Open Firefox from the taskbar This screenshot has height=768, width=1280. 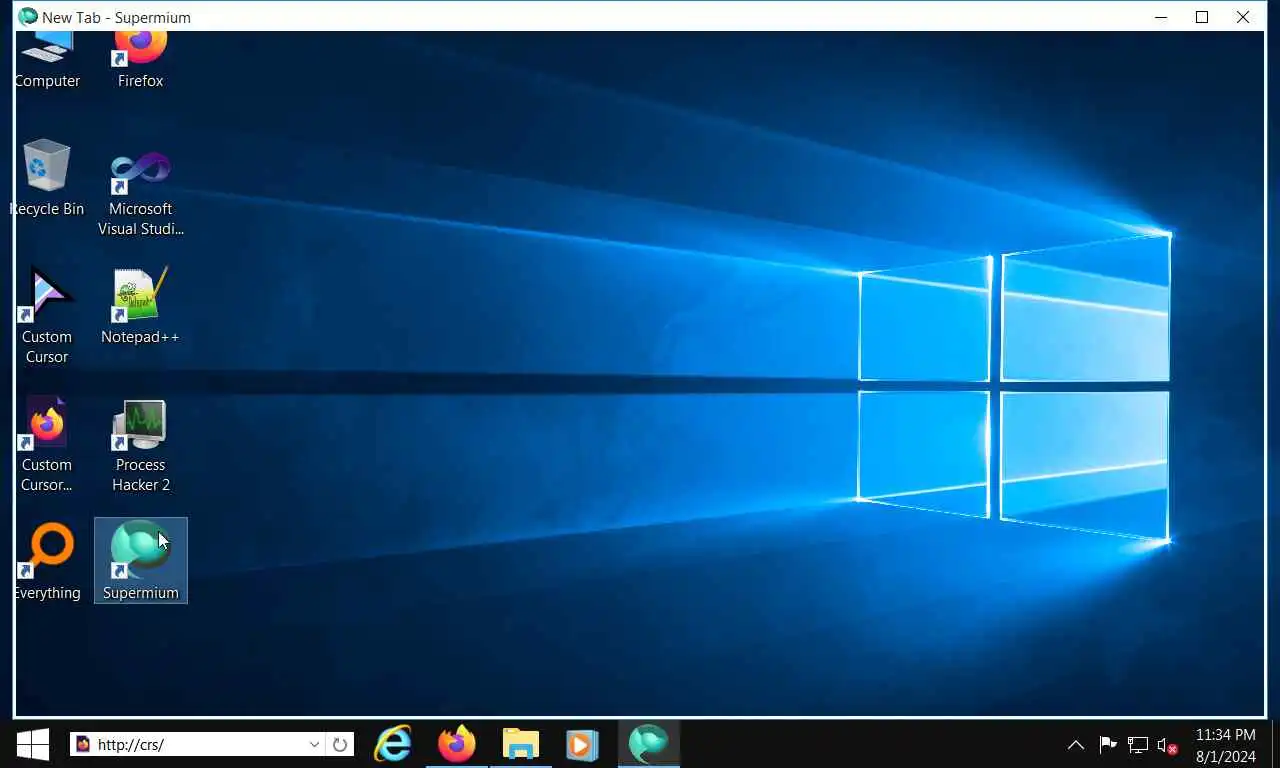pos(457,744)
